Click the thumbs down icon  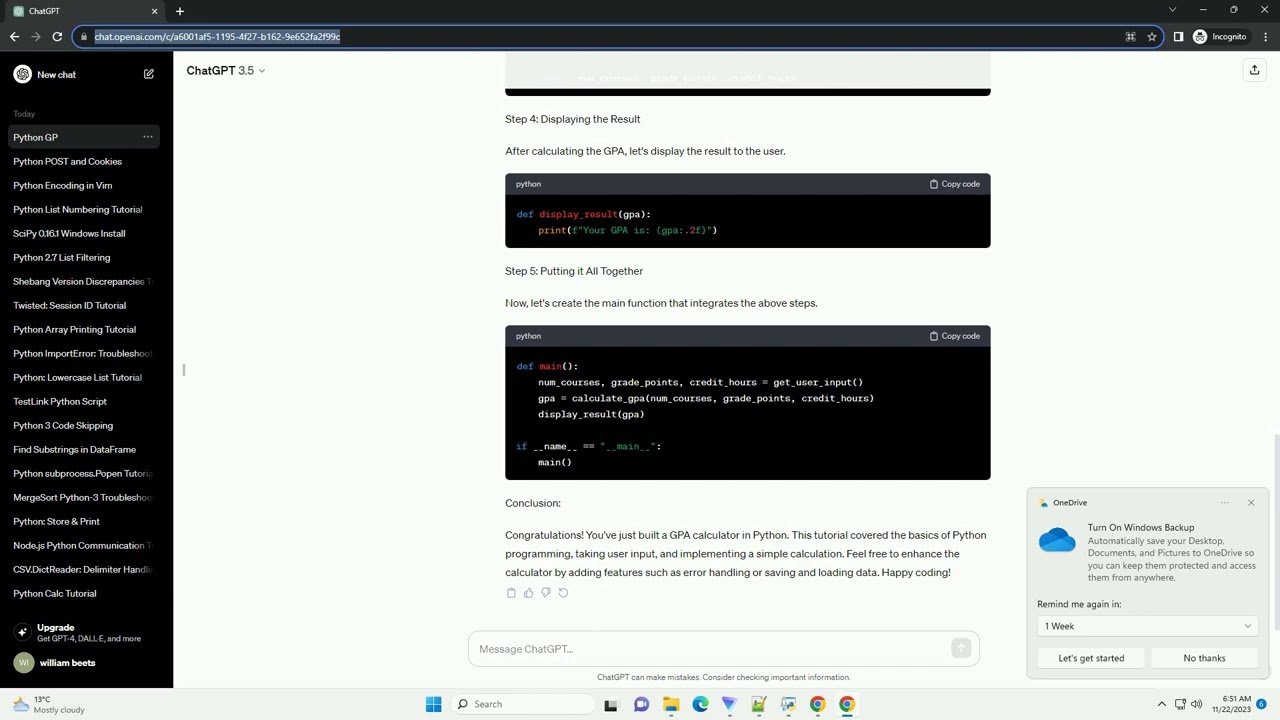tap(546, 593)
